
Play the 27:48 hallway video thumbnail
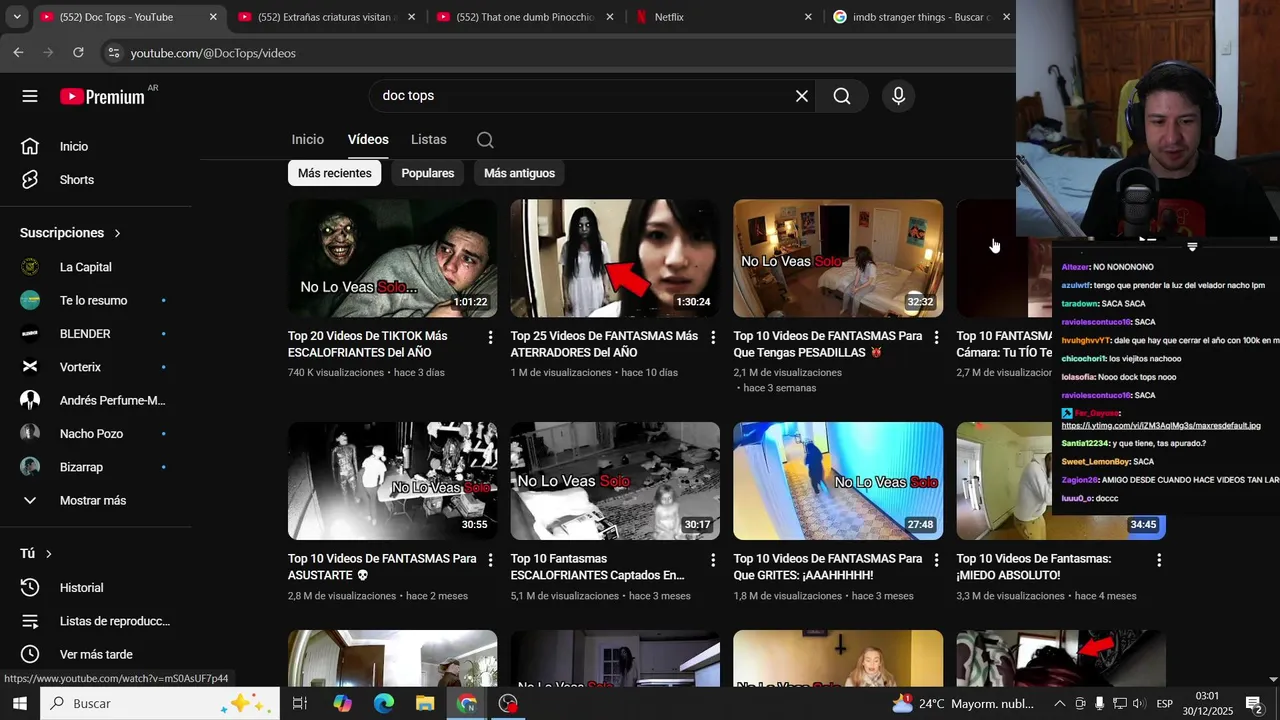tap(838, 481)
